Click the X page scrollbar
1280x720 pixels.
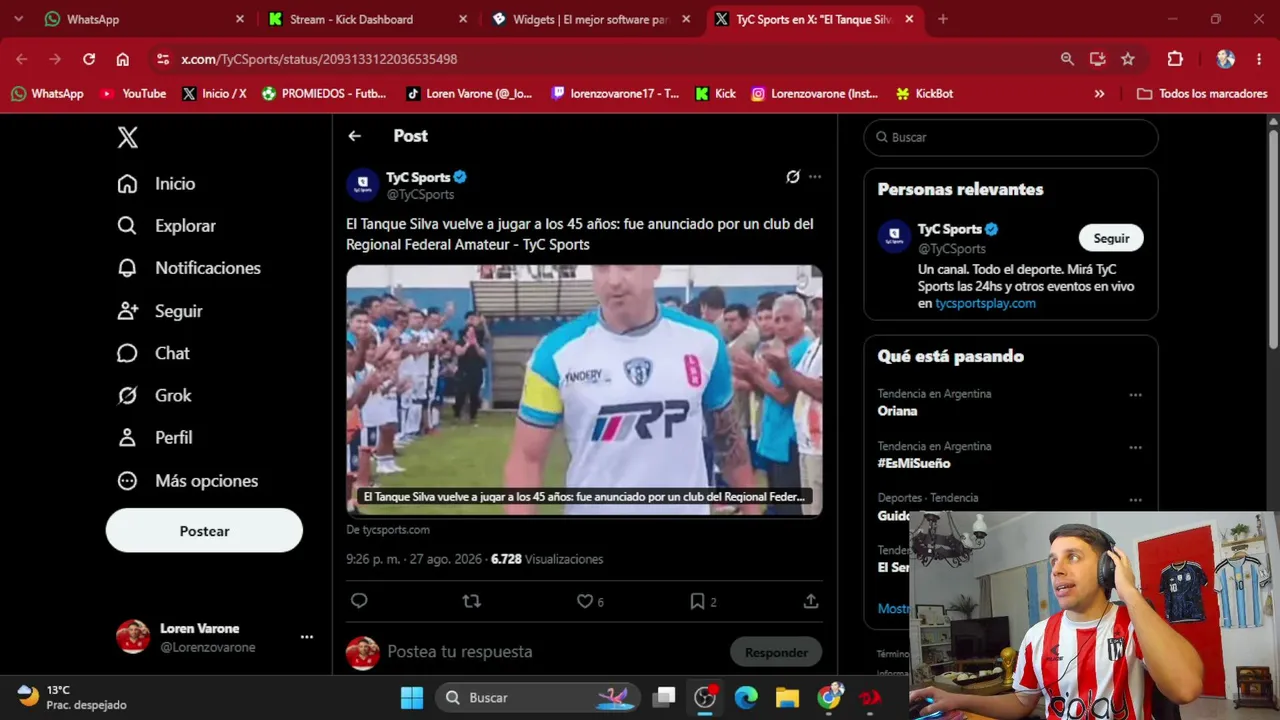(x=1273, y=239)
